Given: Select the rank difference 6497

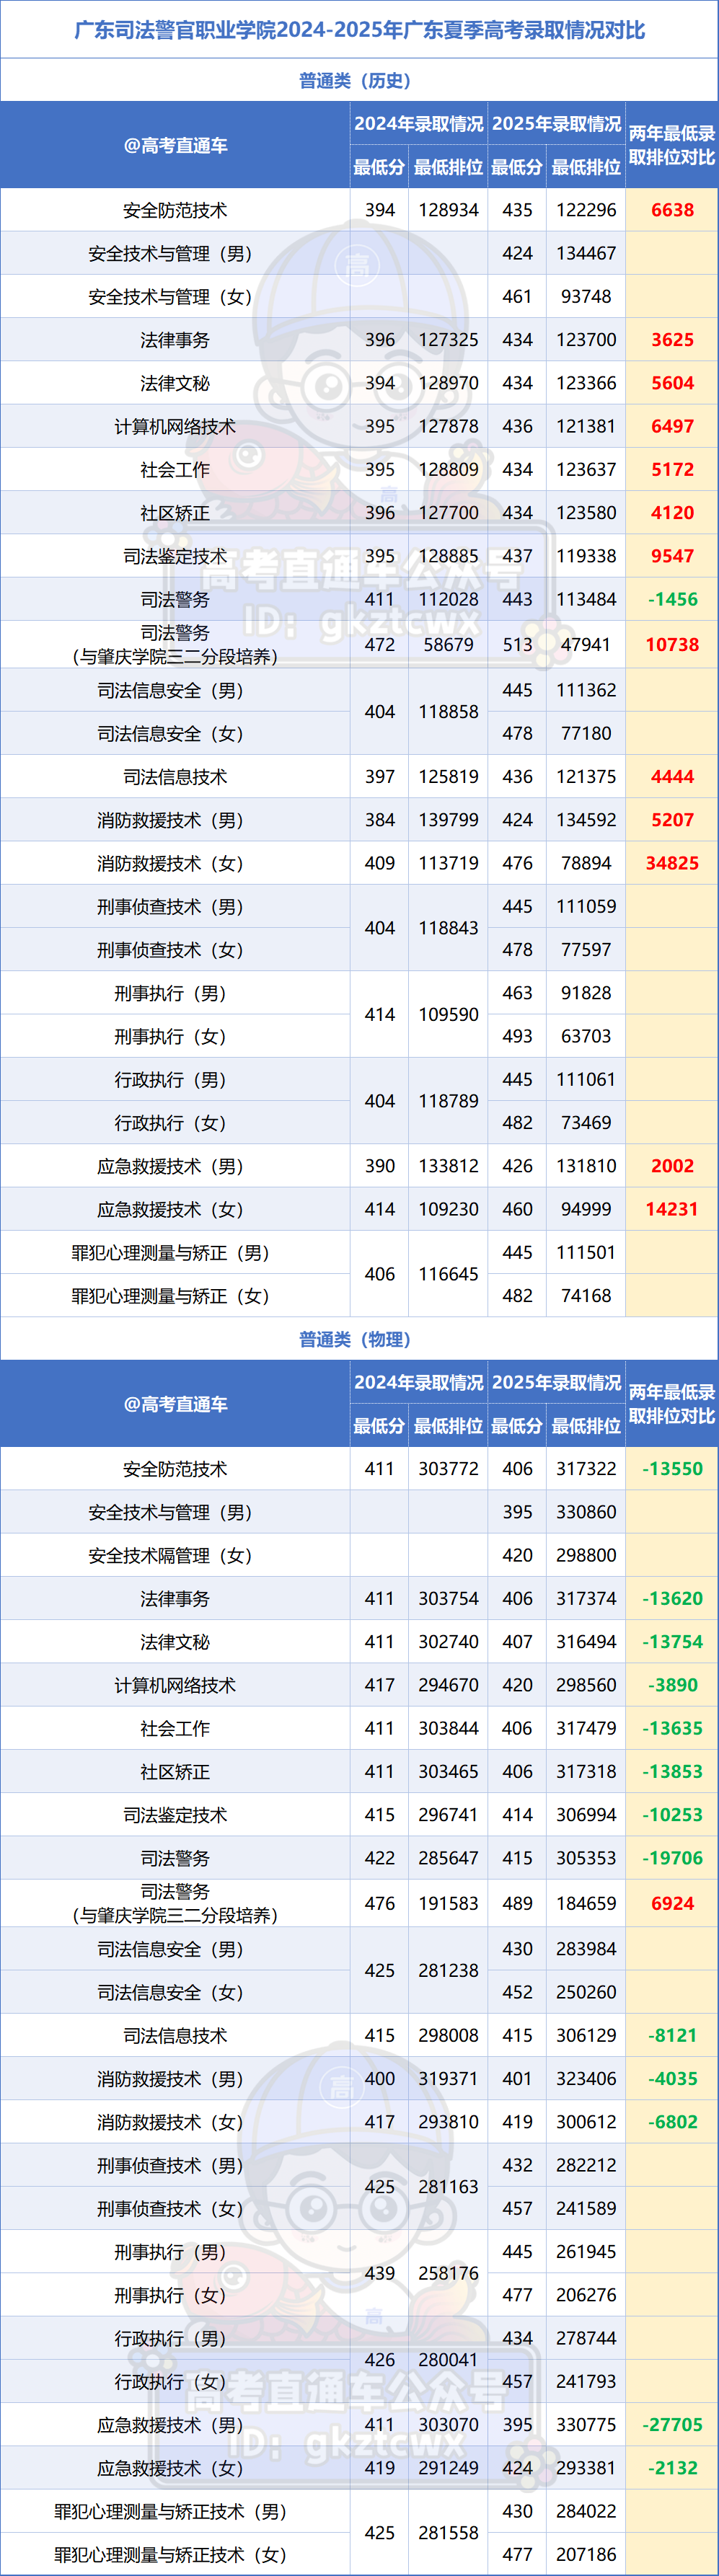Looking at the screenshot, I should coord(672,426).
